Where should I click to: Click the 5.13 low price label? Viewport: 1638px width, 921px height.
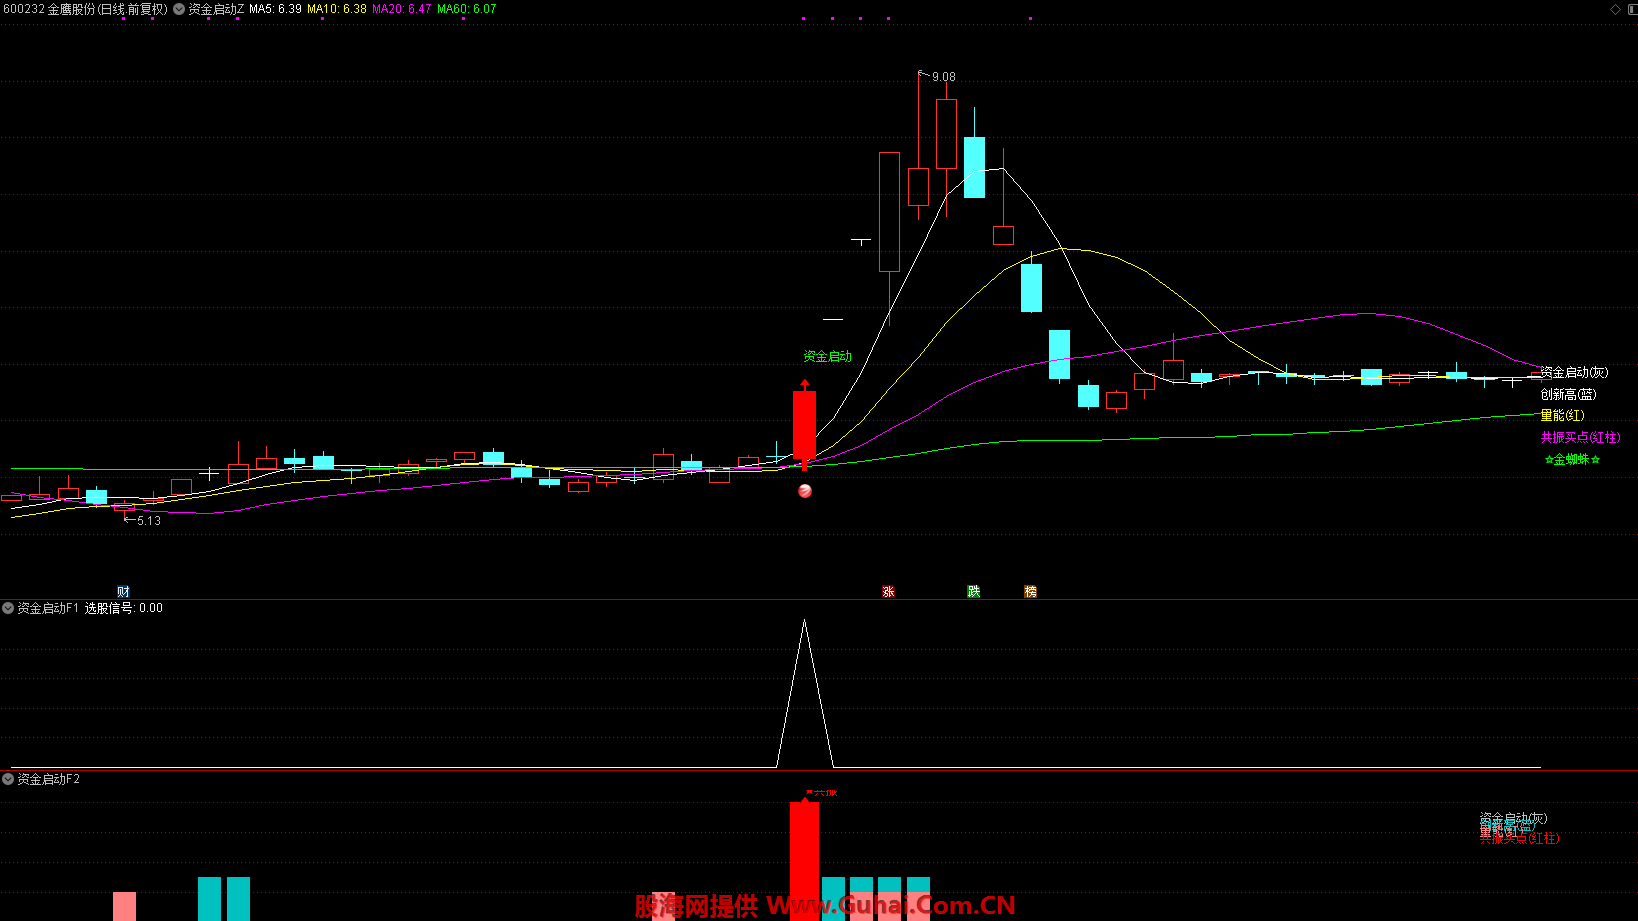[x=149, y=521]
